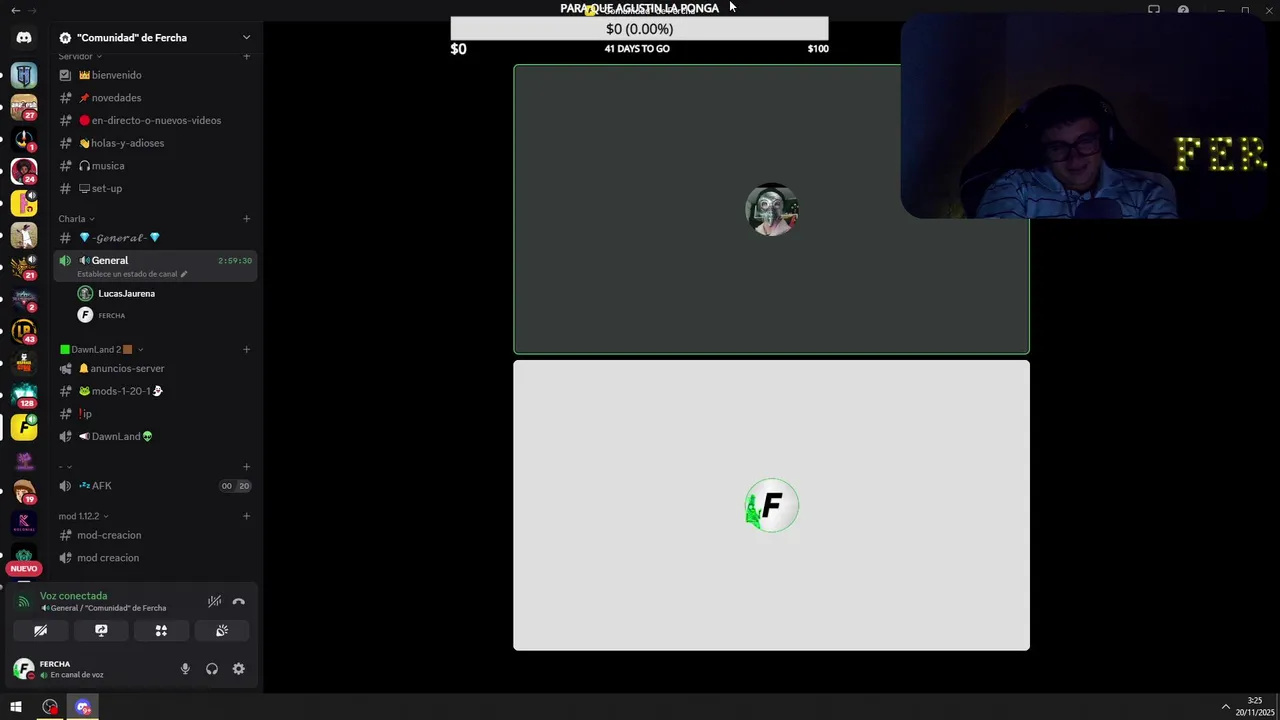Open the blue shield server icon
This screenshot has width=1280, height=720.
pyautogui.click(x=24, y=75)
